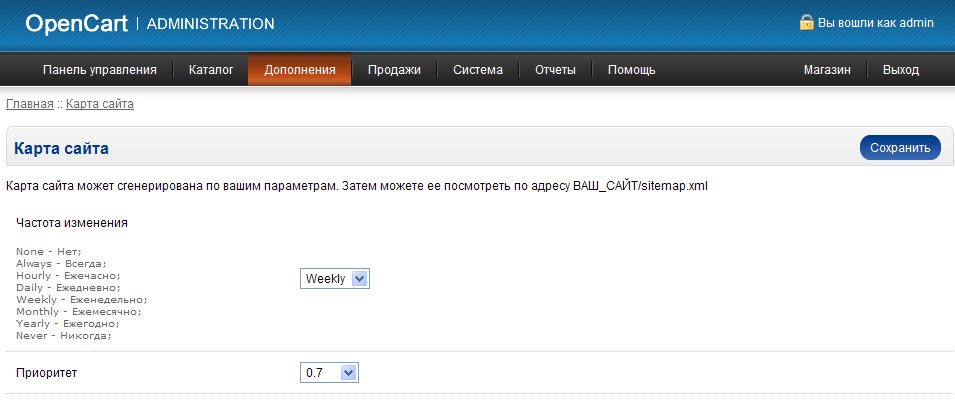The height and width of the screenshot is (419, 955).
Task: Go to the Отчеты menu
Action: coord(555,70)
